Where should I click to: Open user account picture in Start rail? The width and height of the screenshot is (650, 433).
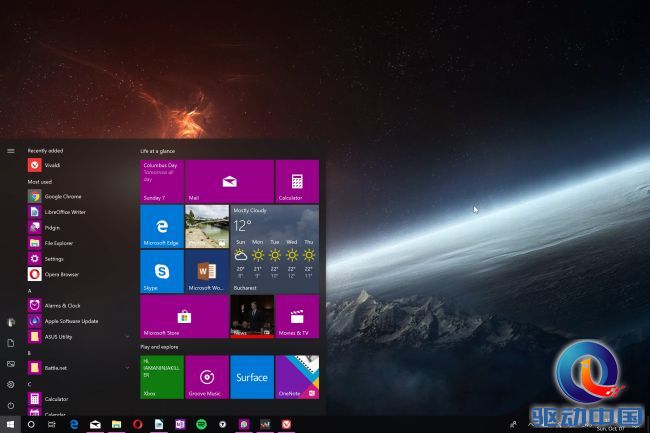[11, 322]
